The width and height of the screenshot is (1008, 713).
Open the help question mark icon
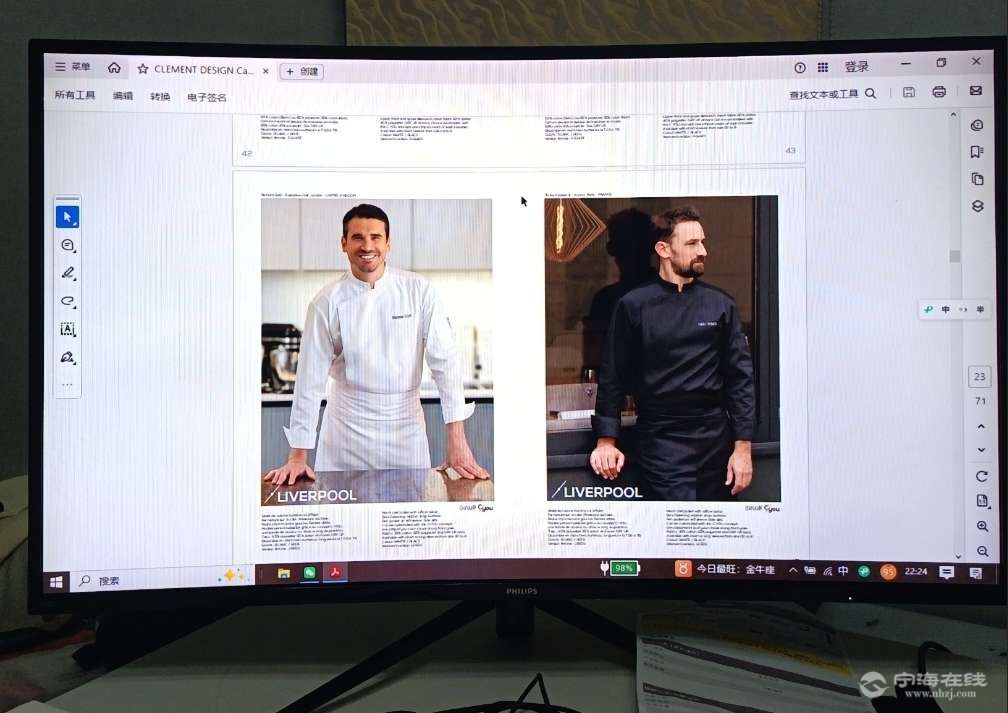click(800, 68)
